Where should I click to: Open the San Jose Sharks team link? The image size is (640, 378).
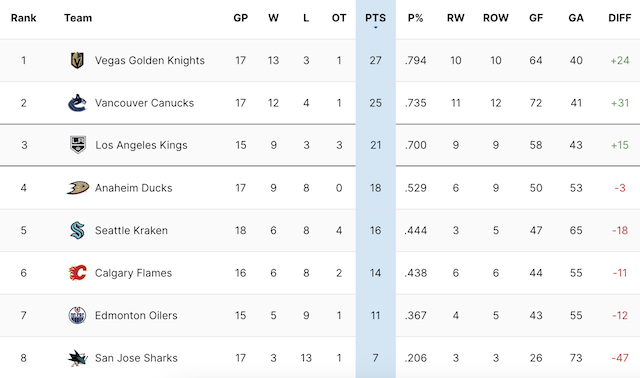click(x=136, y=358)
